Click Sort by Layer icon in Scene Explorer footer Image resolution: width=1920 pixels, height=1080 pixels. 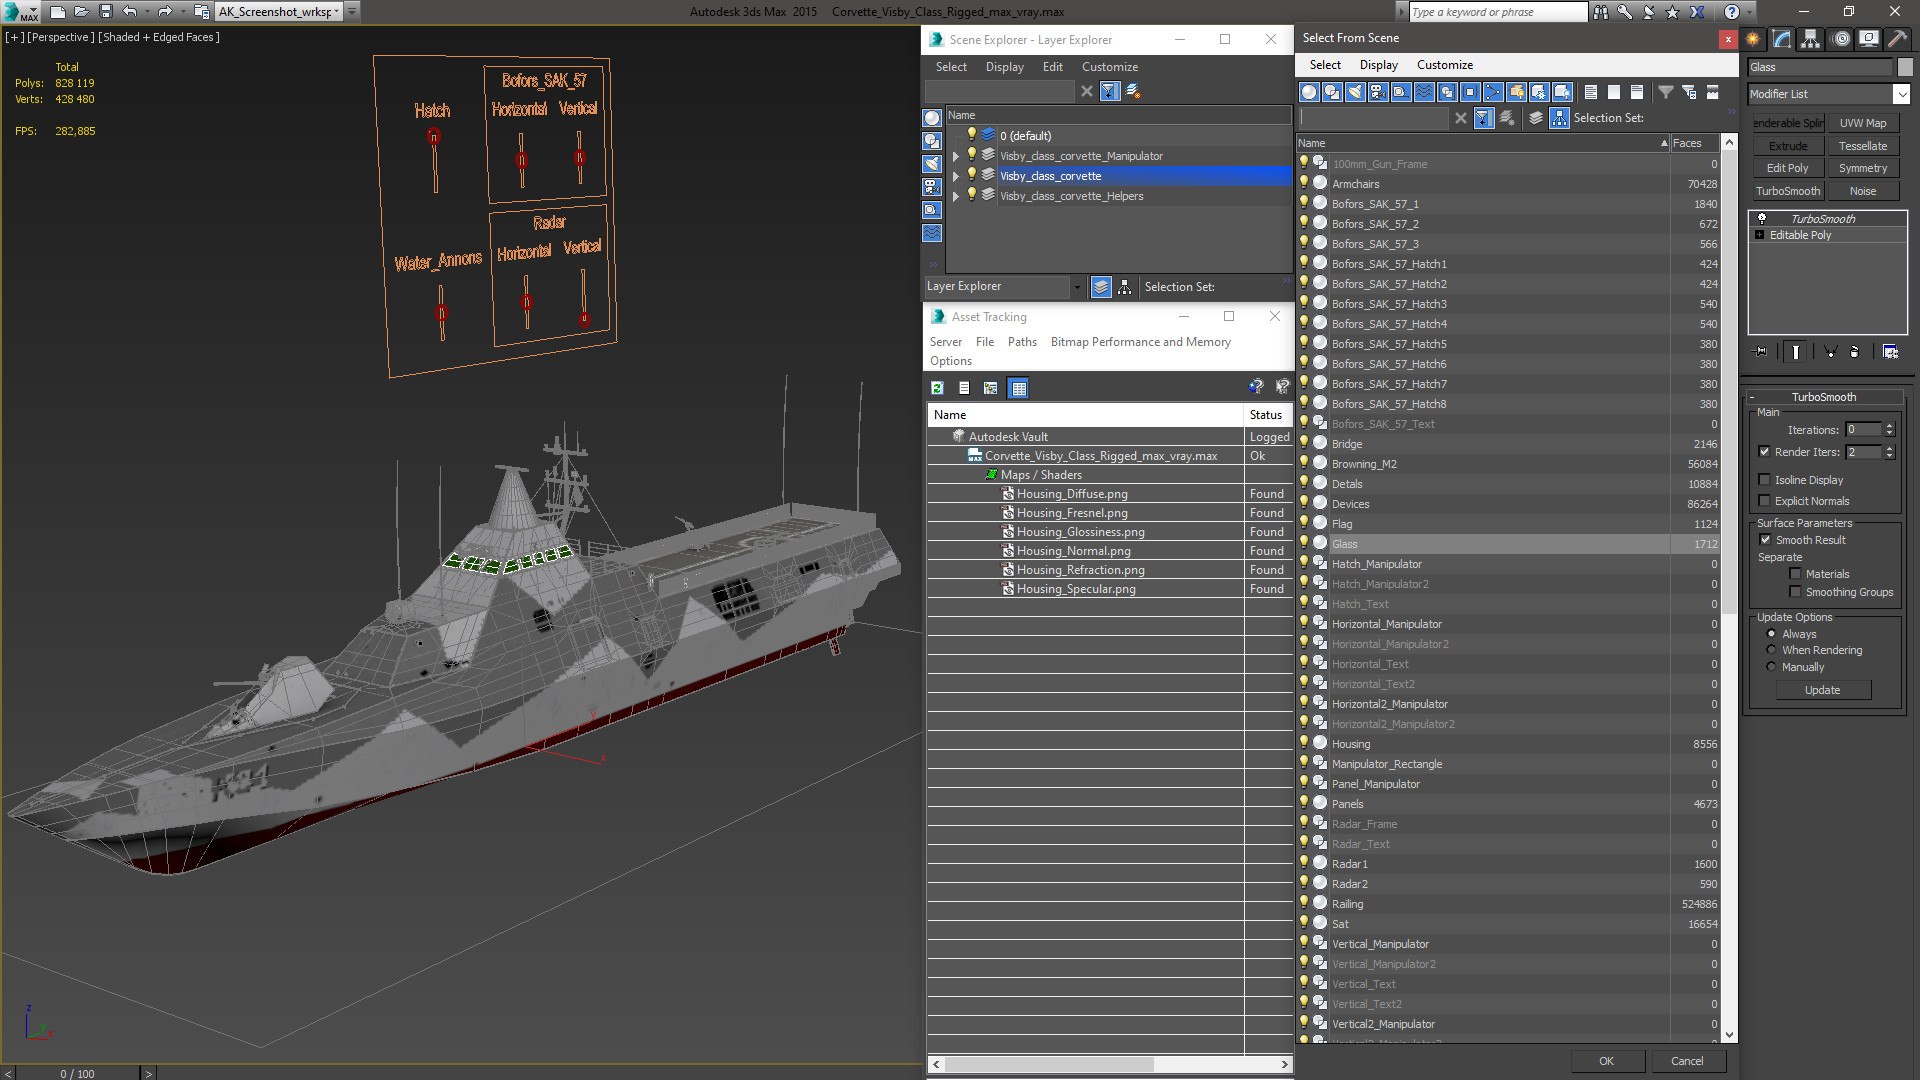(1101, 287)
